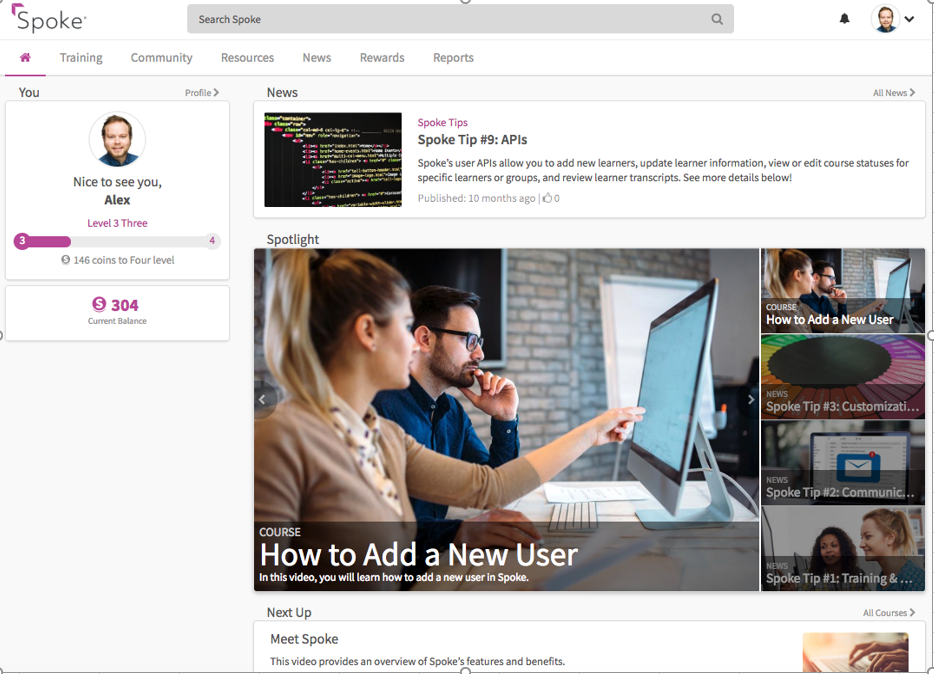Open Spoke Tip #9: APIs article
The width and height of the screenshot is (934, 674).
coord(472,140)
